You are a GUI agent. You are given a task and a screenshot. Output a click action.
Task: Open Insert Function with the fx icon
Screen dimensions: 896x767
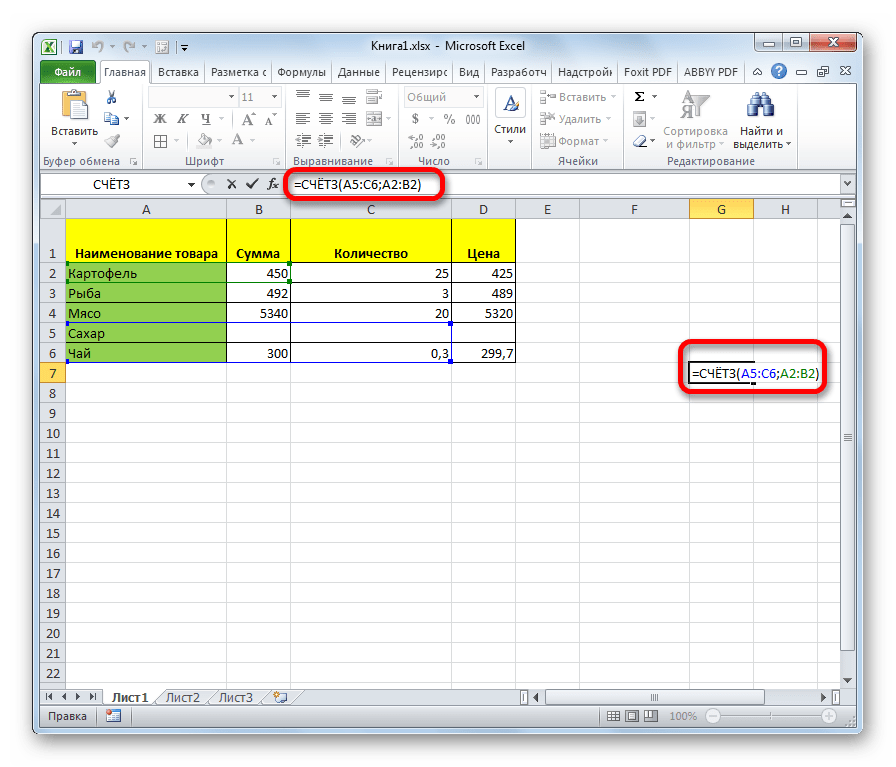tap(272, 184)
